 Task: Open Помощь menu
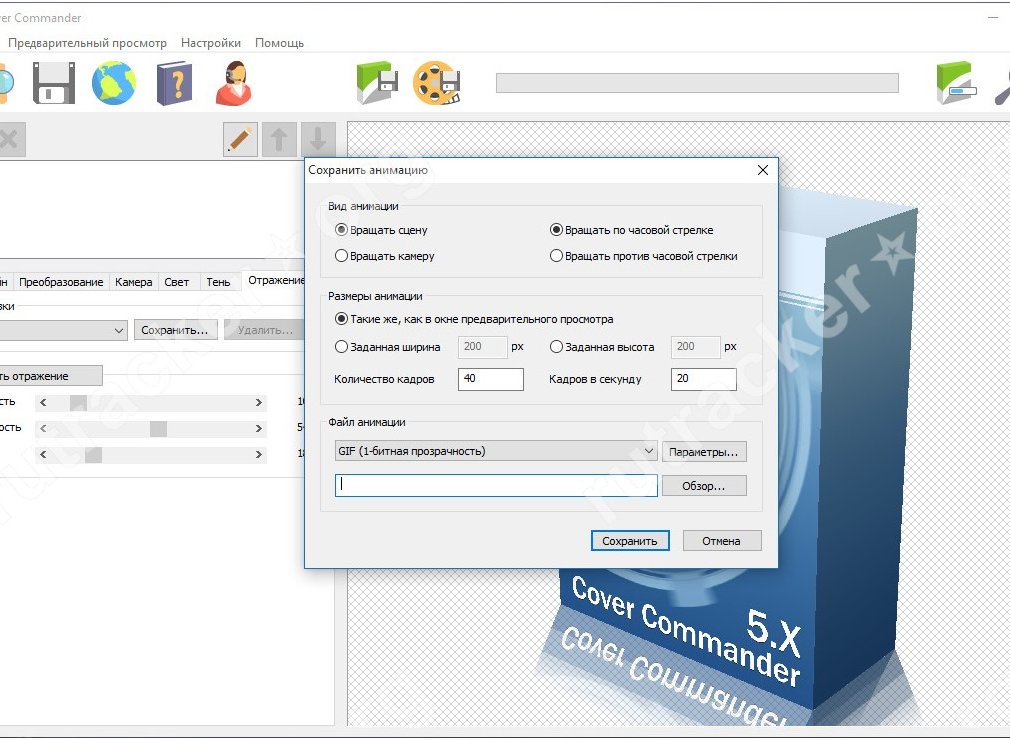coord(279,43)
